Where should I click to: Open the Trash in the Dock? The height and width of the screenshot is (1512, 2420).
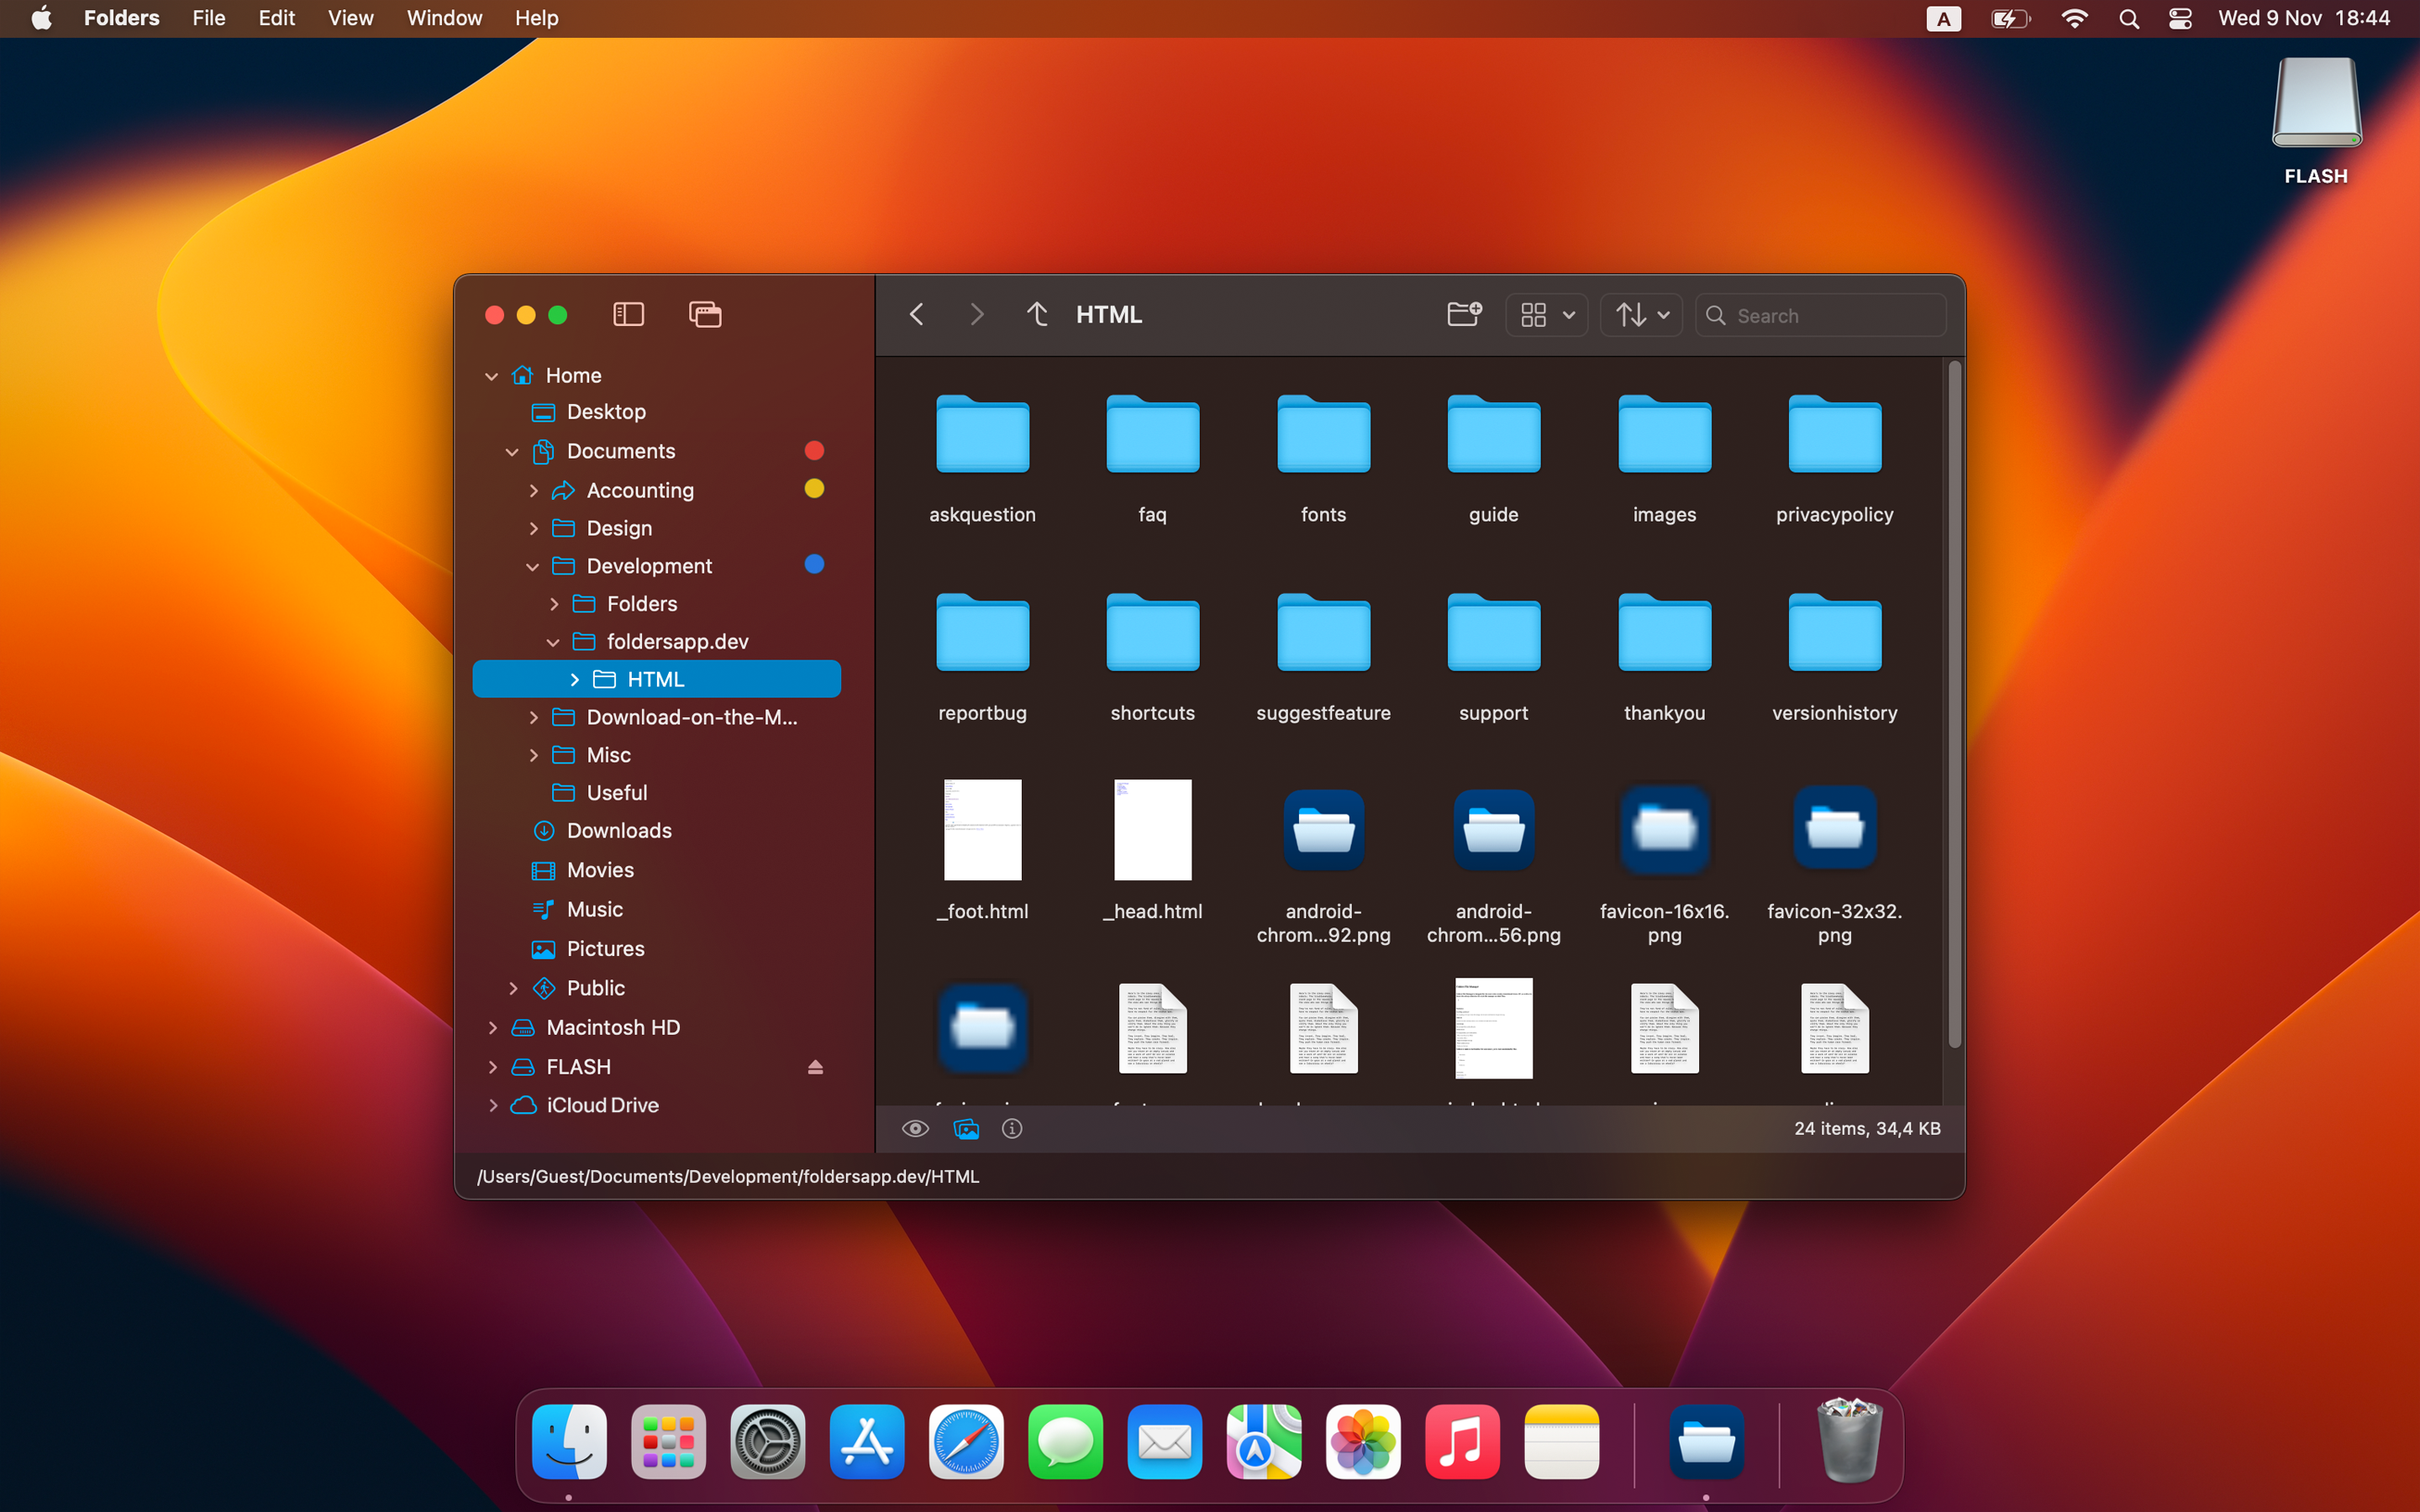(1849, 1442)
